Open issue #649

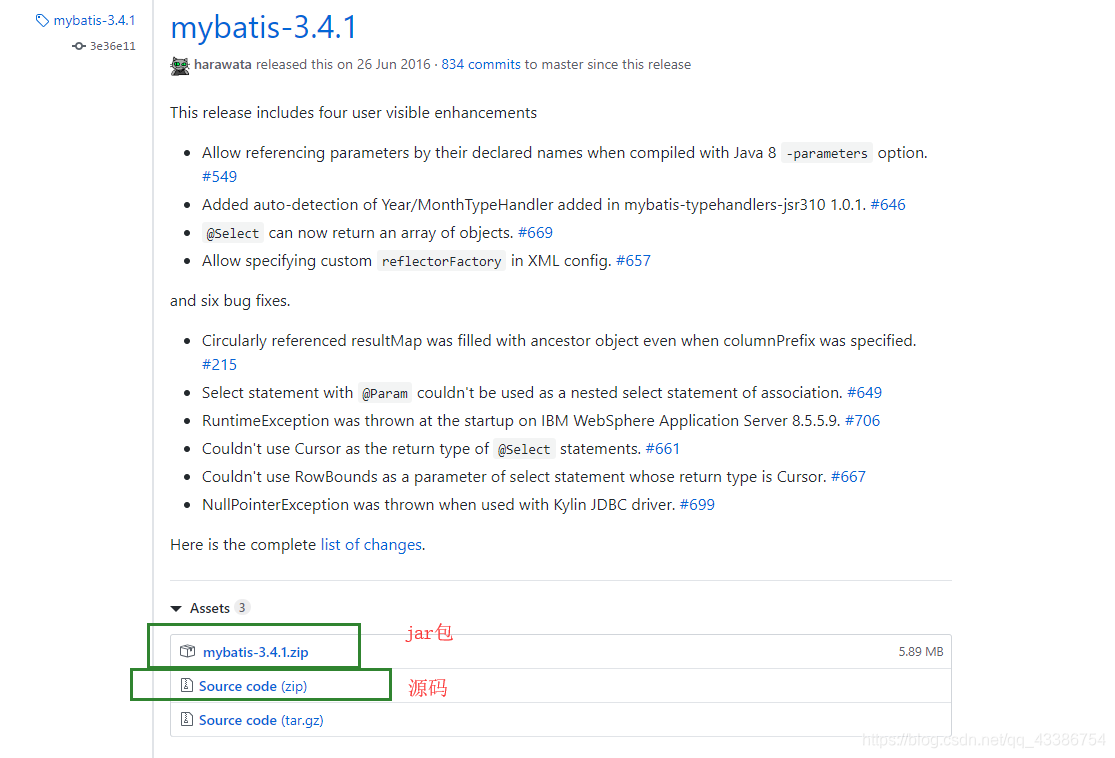point(865,393)
